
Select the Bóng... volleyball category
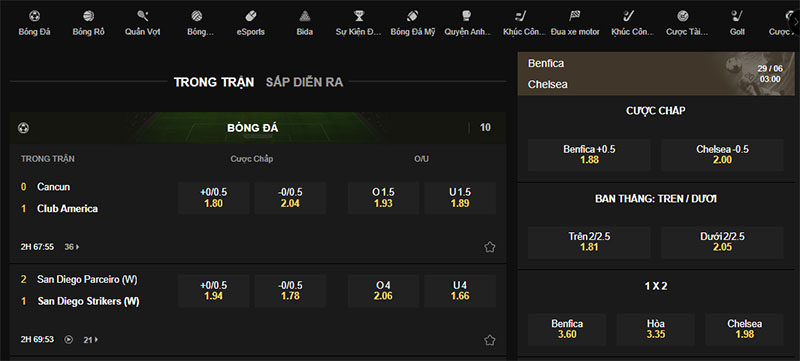[200, 23]
